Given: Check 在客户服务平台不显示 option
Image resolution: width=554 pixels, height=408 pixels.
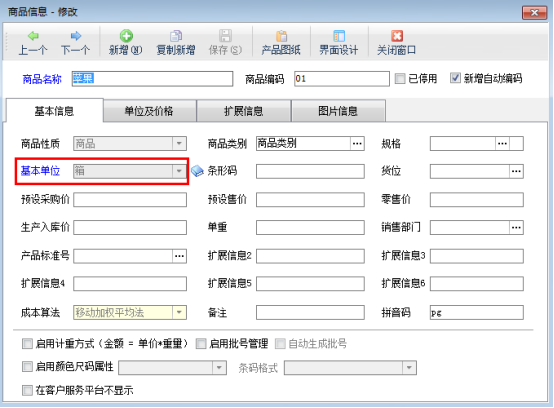Looking at the screenshot, I should pyautogui.click(x=27, y=390).
